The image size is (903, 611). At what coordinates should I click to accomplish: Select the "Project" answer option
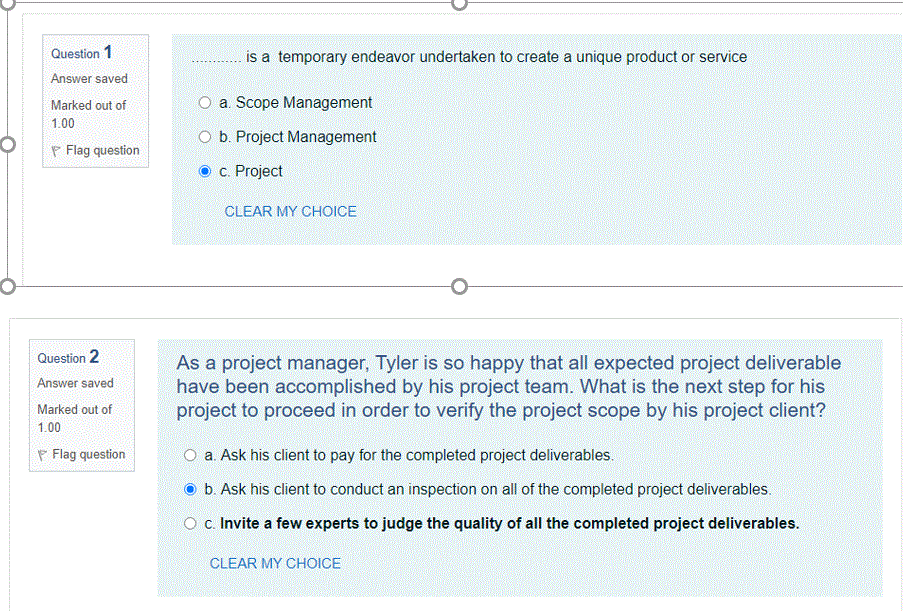click(205, 171)
